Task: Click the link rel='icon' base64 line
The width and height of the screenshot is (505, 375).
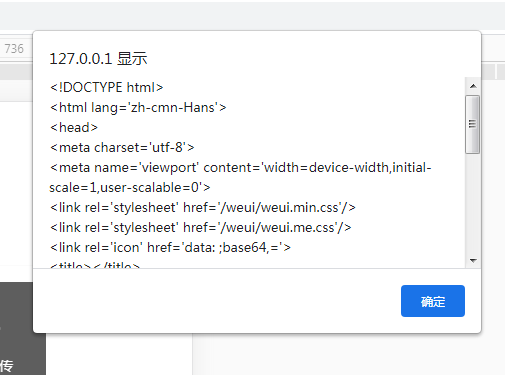Action: 170,247
